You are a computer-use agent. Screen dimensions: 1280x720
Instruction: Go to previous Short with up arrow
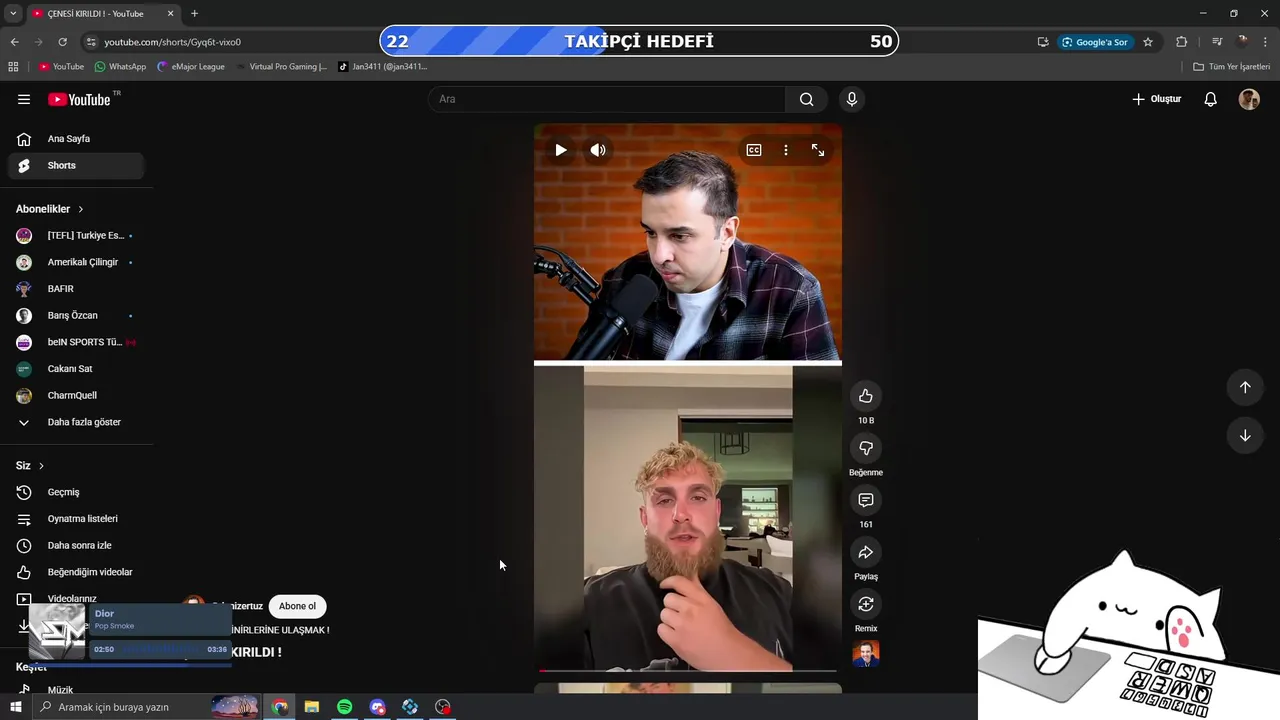point(1245,387)
